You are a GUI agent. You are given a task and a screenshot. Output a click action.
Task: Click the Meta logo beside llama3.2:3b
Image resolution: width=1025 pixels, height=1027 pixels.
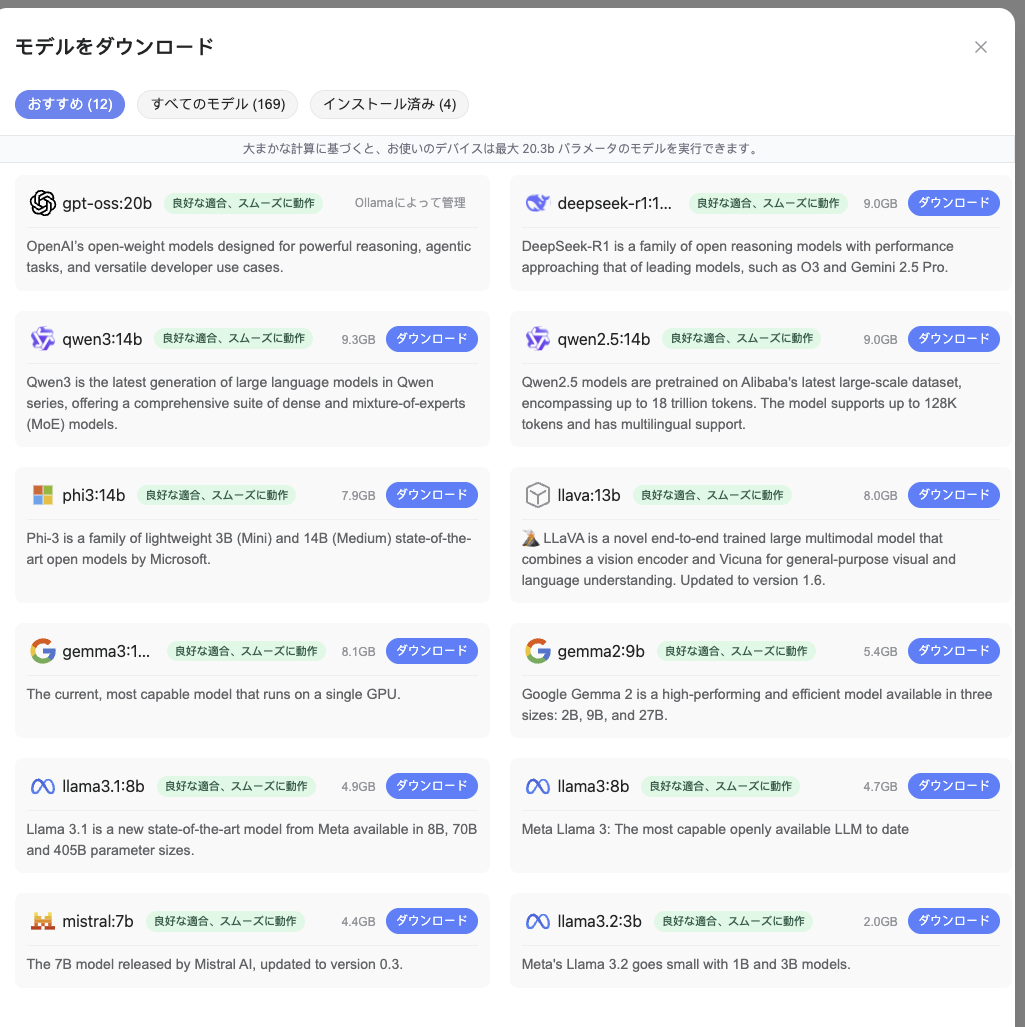(538, 921)
